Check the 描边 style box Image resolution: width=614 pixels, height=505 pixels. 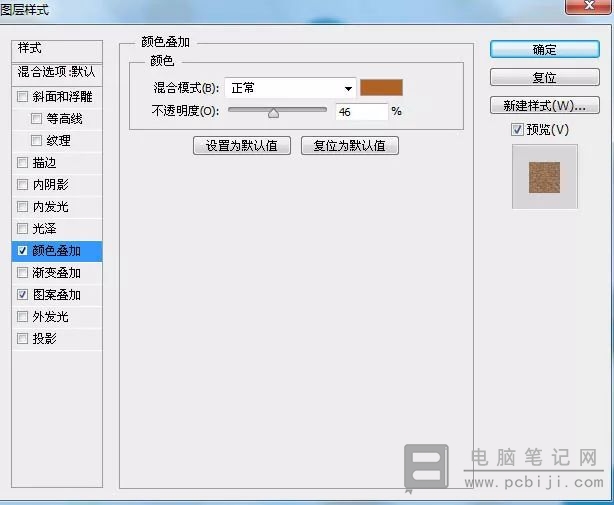tap(22, 162)
